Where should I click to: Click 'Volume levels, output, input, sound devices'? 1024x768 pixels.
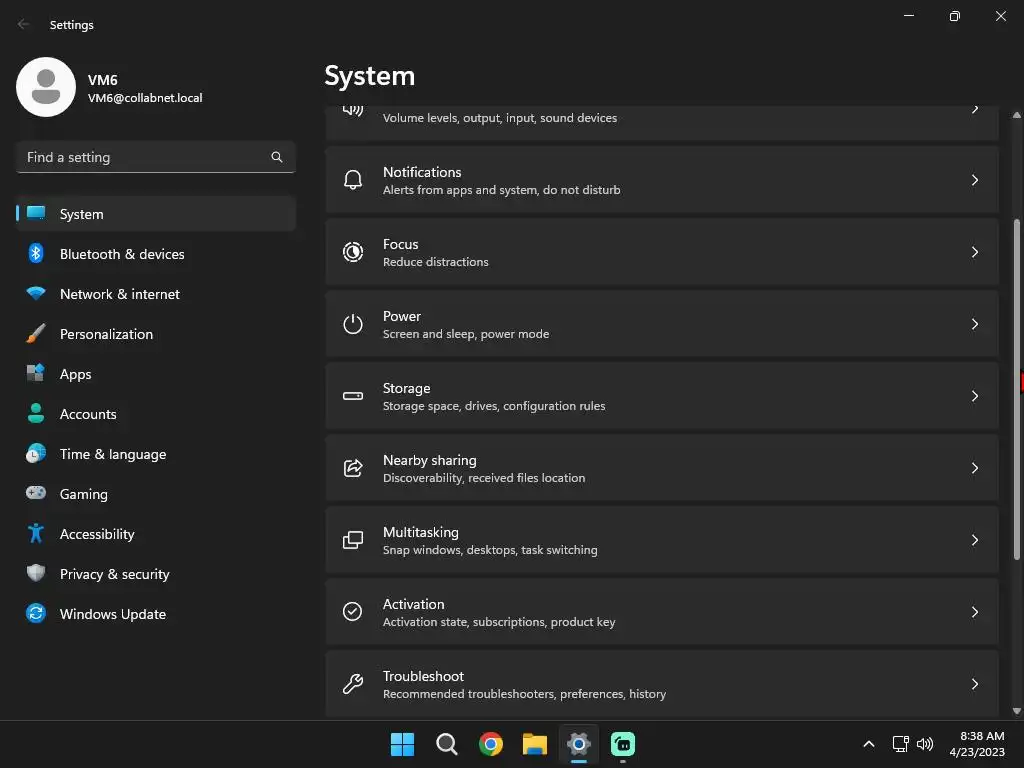(x=500, y=118)
